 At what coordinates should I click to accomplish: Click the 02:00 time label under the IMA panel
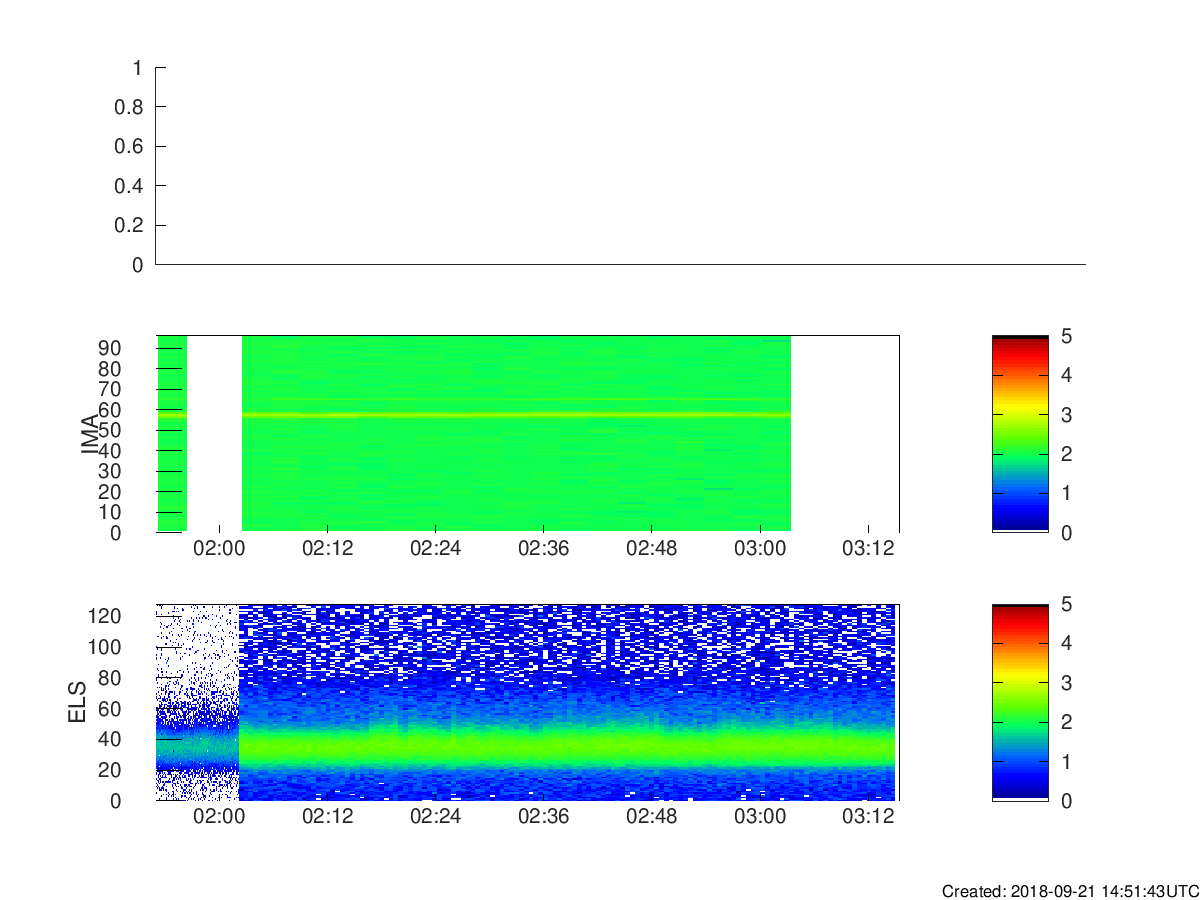click(x=219, y=548)
